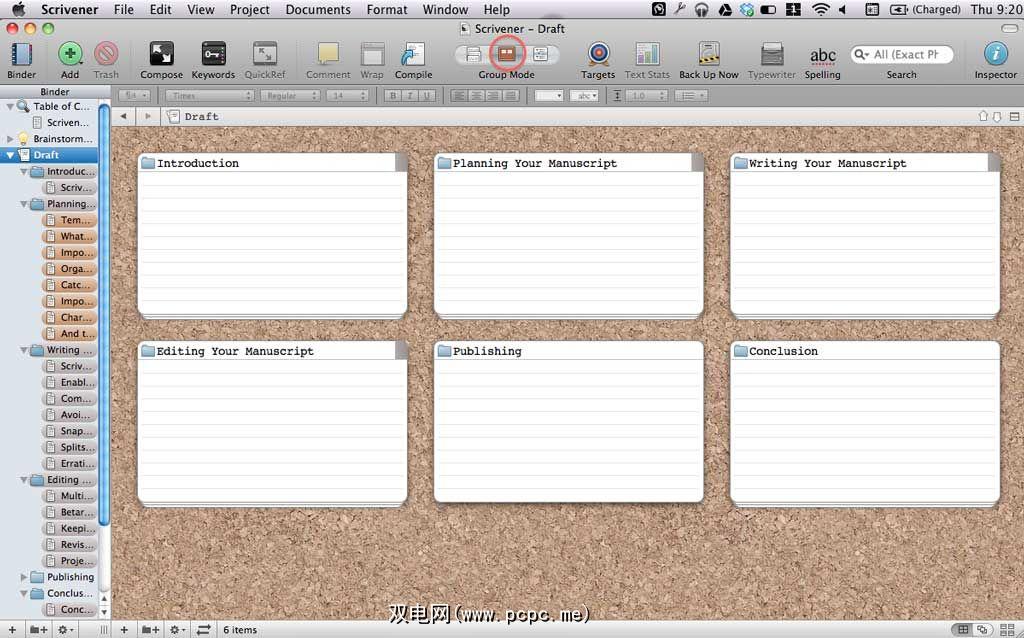Viewport: 1024px width, 638px height.
Task: Open the Keywords panel
Action: [x=213, y=55]
